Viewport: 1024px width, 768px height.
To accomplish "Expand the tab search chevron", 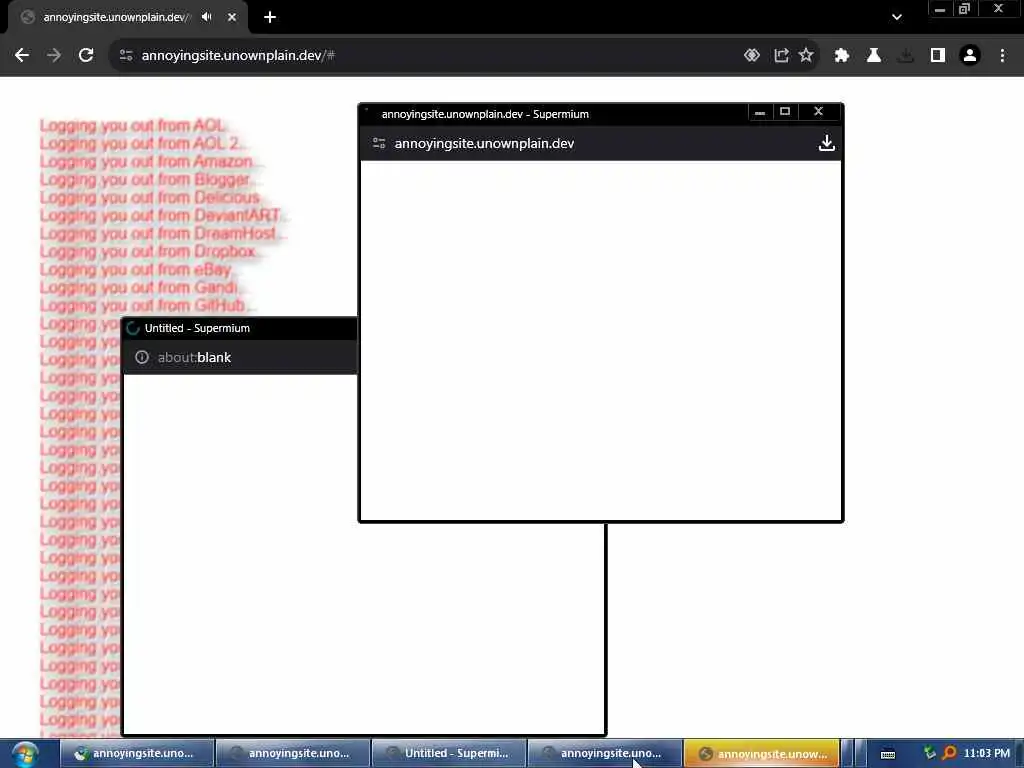I will 897,17.
